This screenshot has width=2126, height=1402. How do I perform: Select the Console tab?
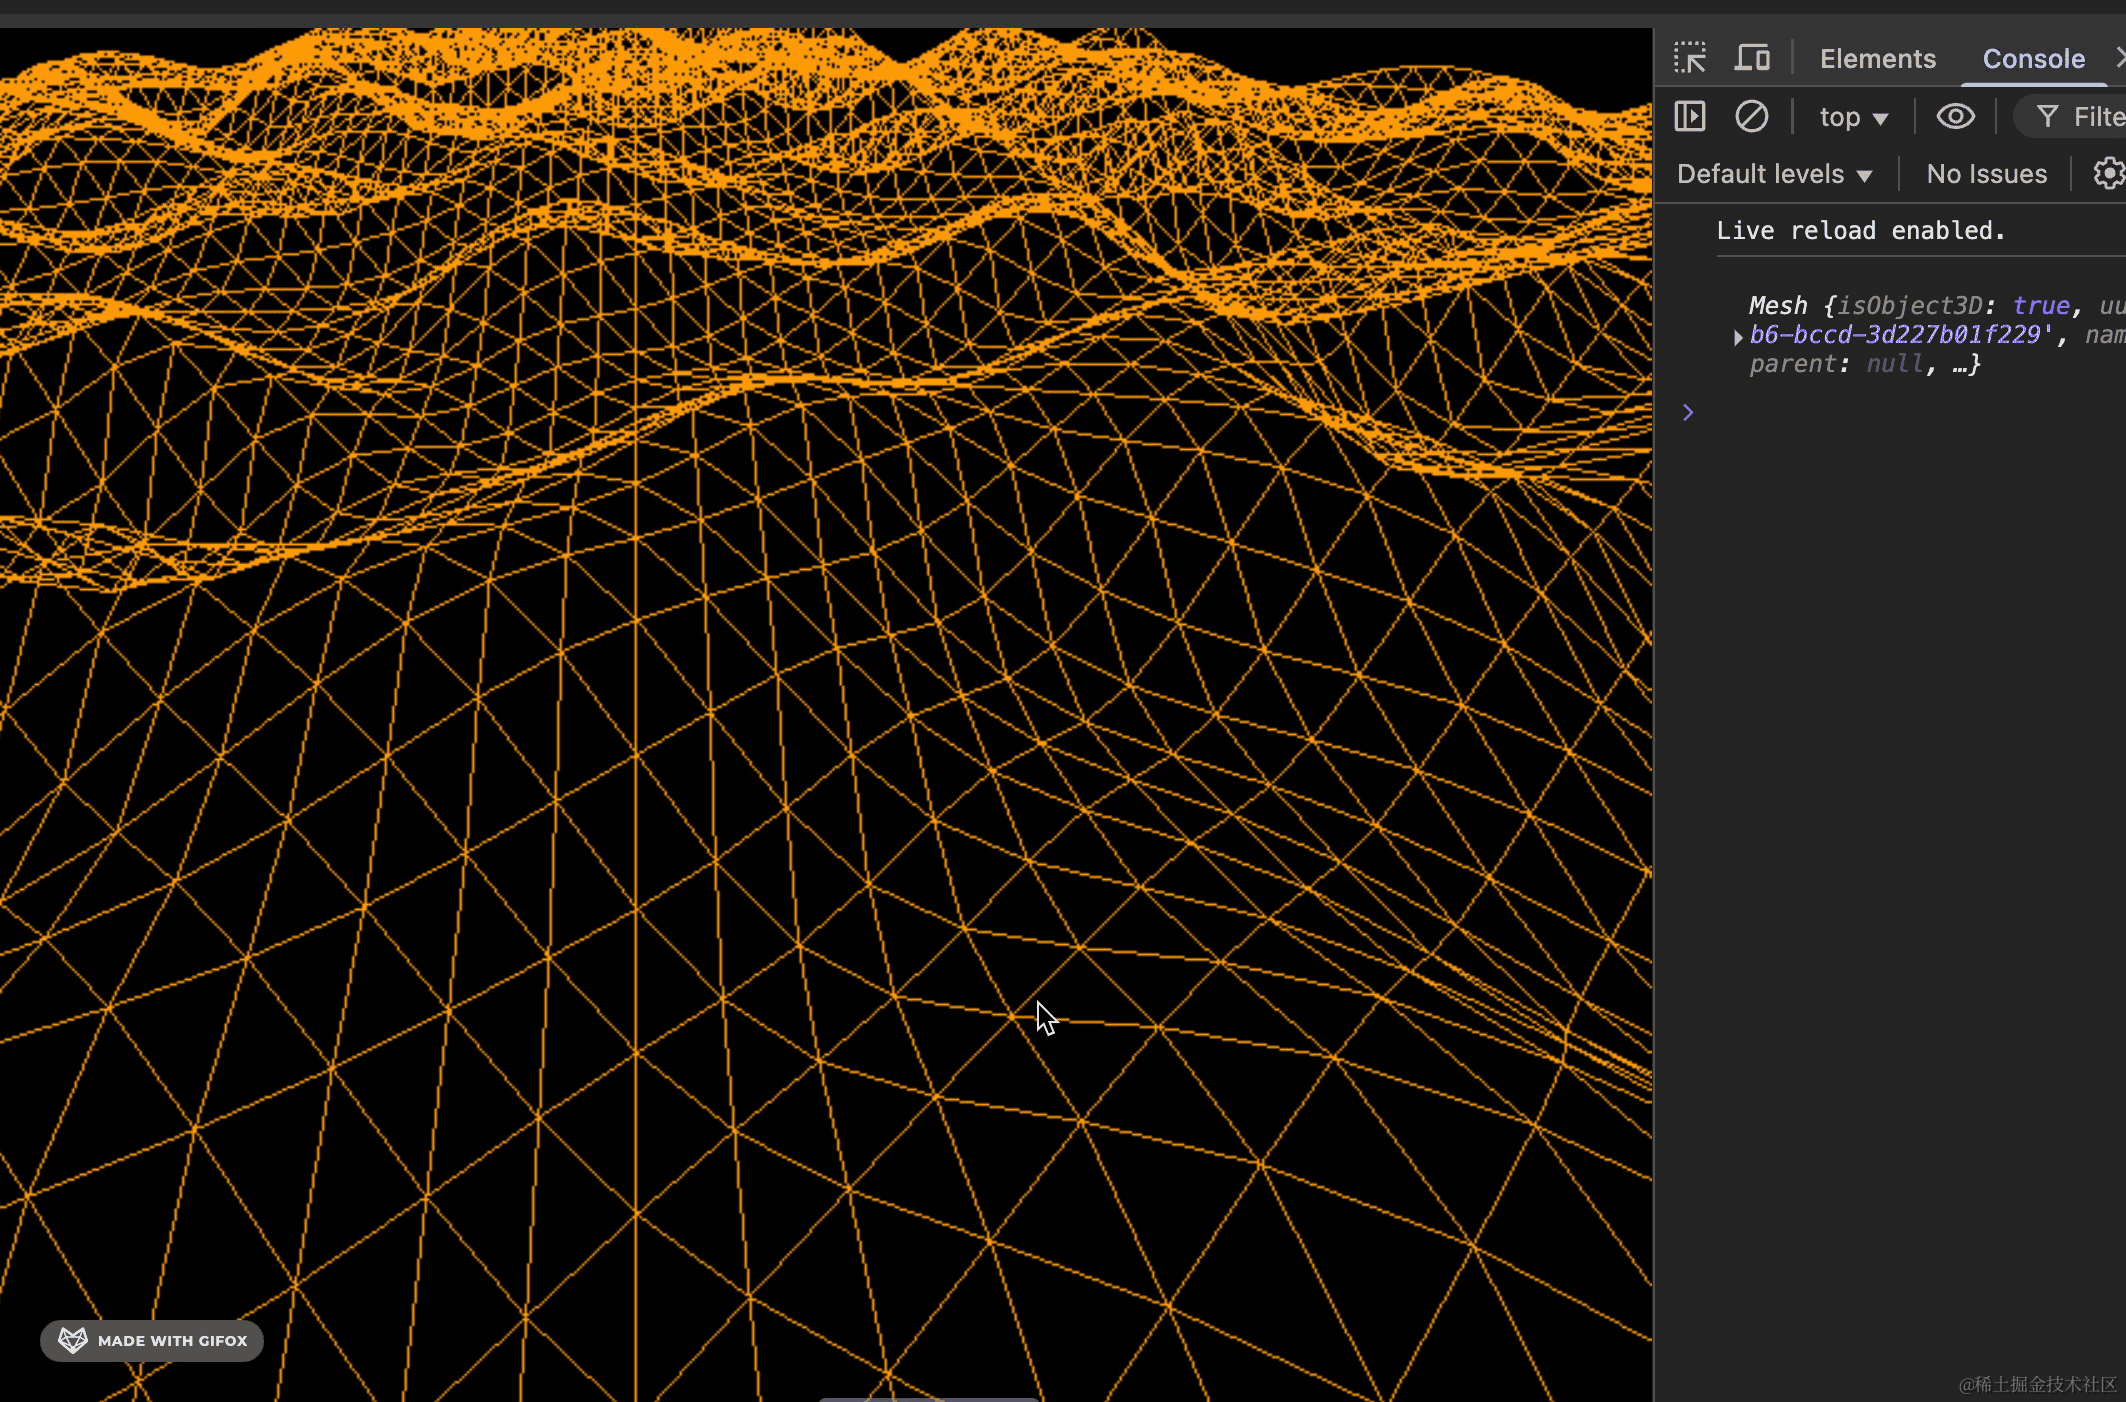2033,59
